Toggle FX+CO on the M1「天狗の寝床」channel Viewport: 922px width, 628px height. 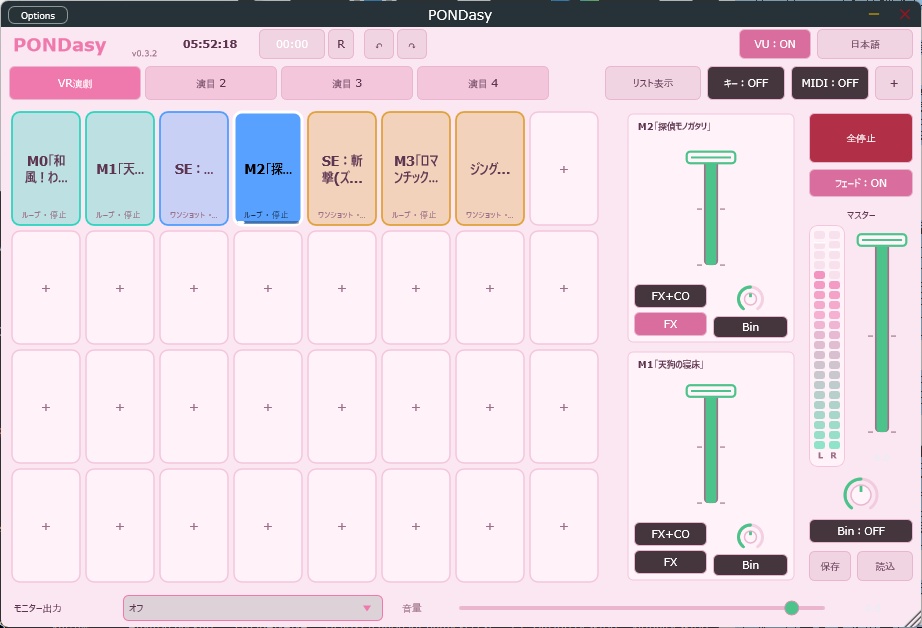pos(670,534)
